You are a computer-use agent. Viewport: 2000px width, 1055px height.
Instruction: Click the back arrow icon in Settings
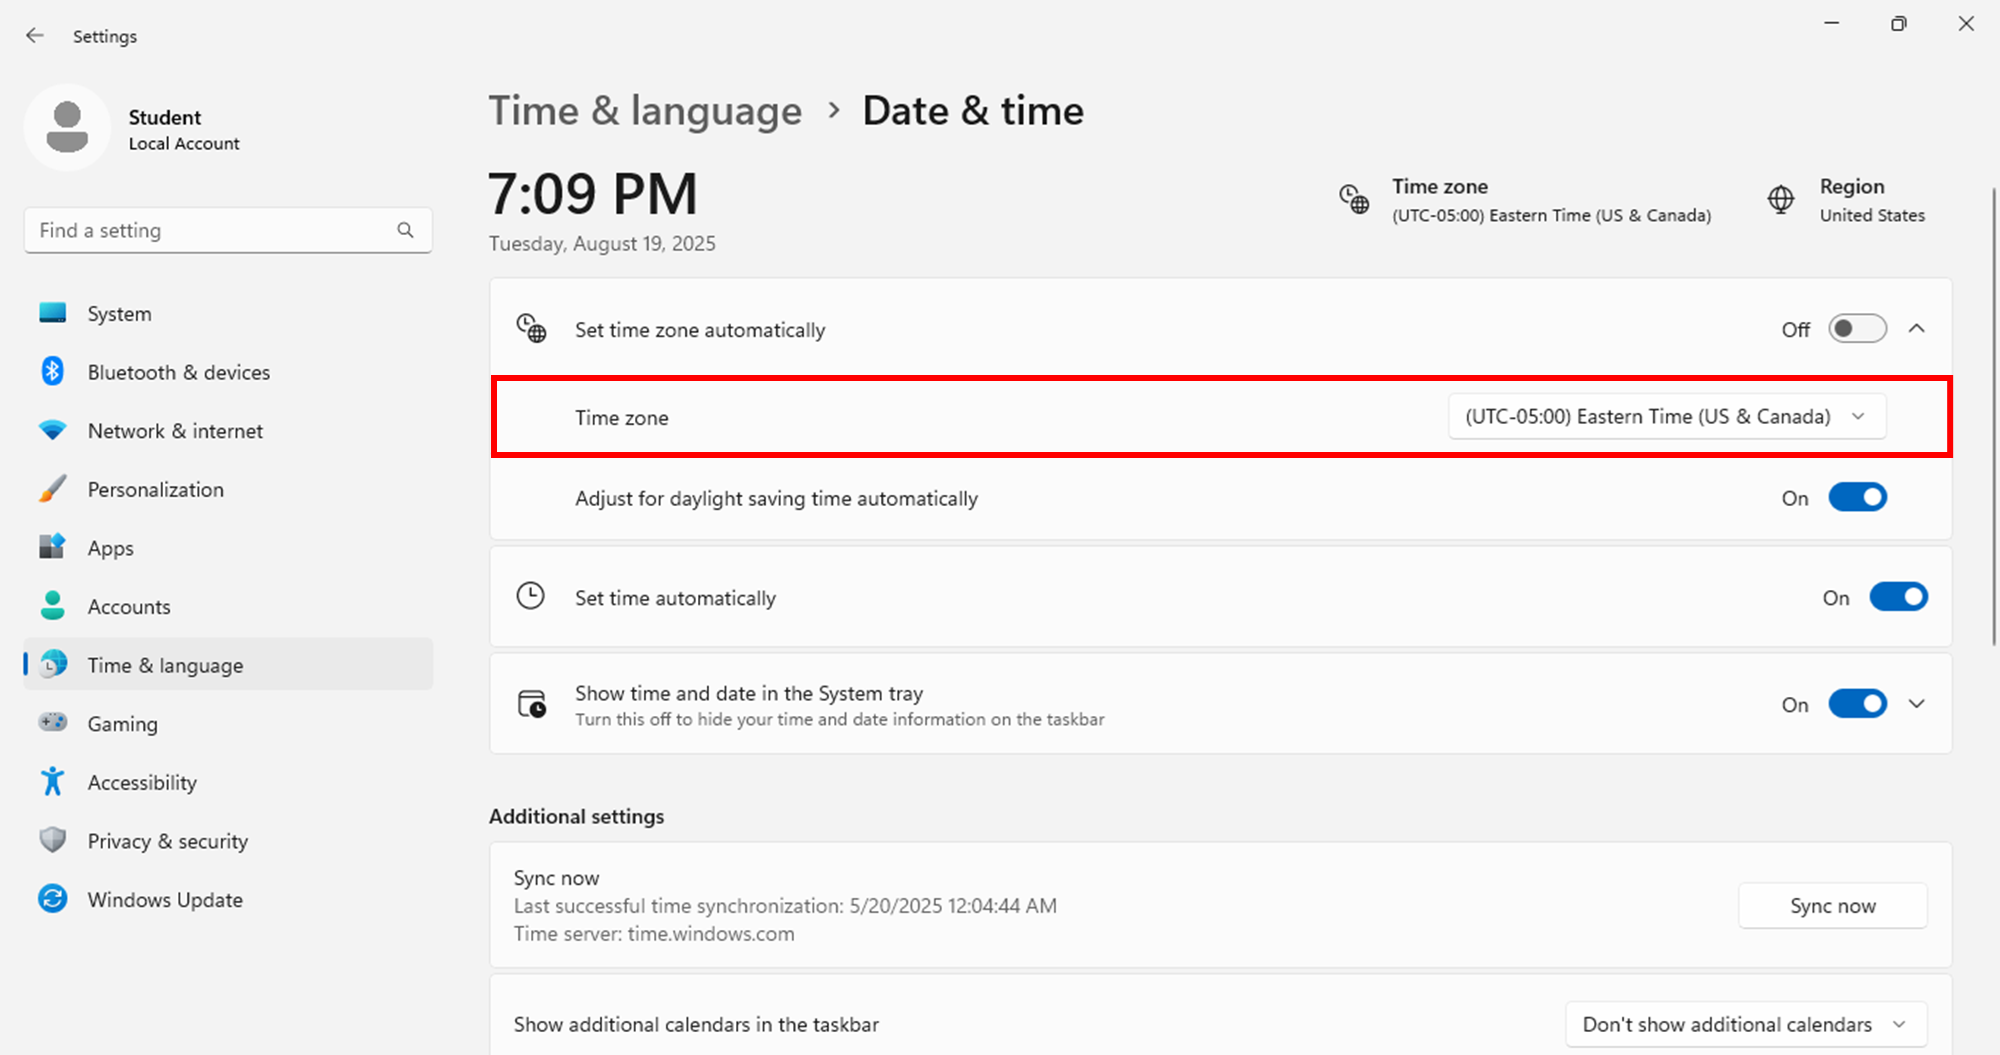(35, 36)
